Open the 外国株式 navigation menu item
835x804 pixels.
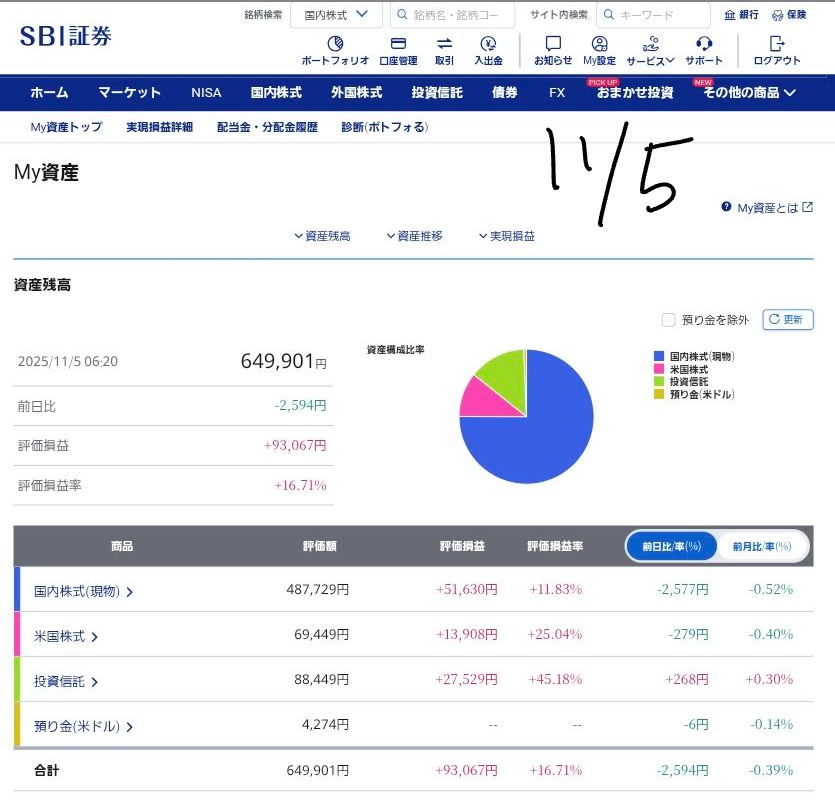356,93
